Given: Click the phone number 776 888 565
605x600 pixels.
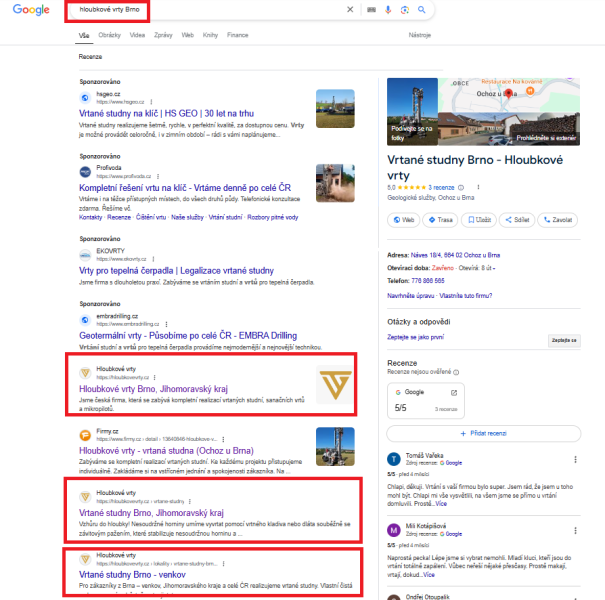Looking at the screenshot, I should tap(428, 281).
